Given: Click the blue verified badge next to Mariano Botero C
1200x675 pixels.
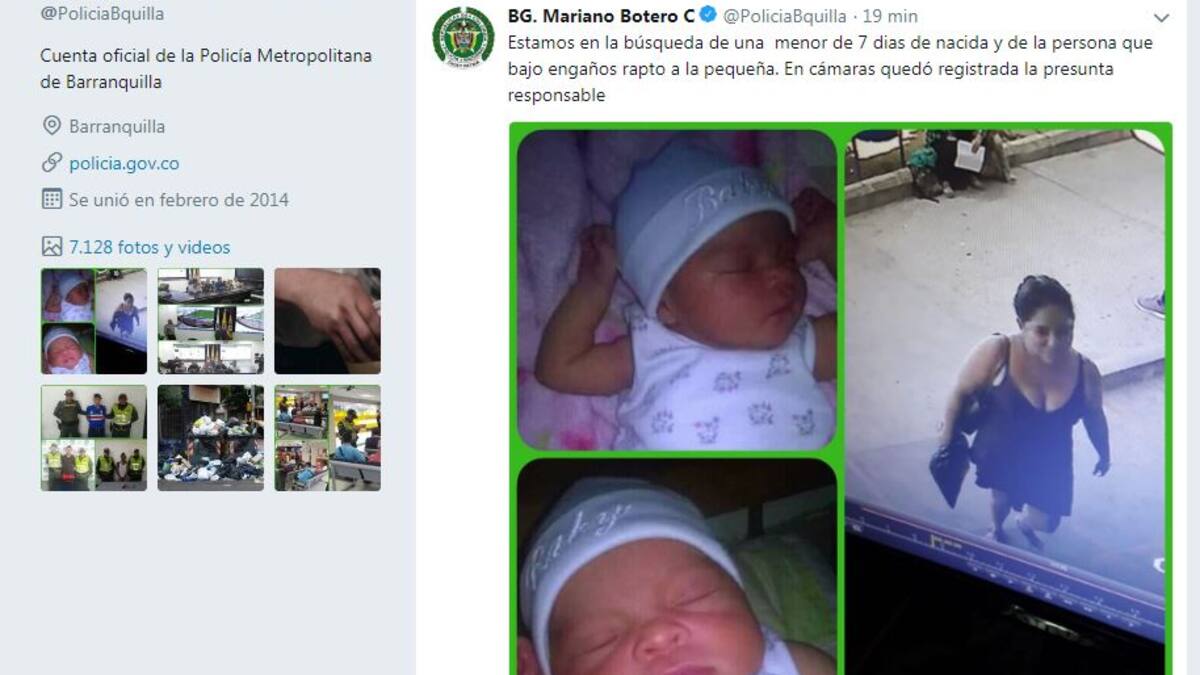Looking at the screenshot, I should (x=708, y=16).
